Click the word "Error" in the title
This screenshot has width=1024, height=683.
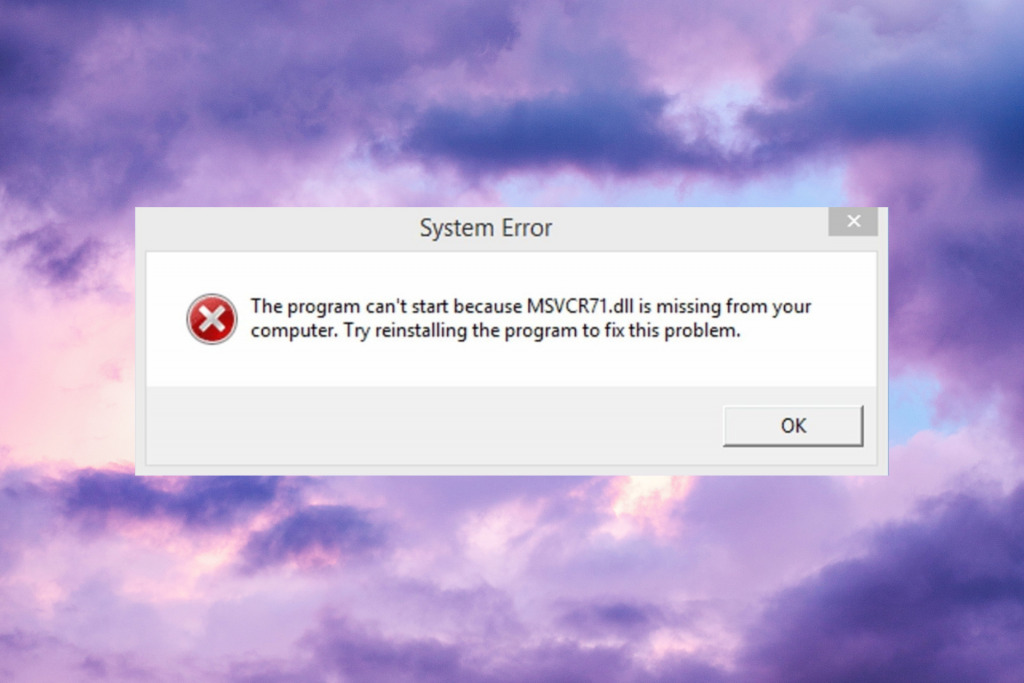pyautogui.click(x=526, y=228)
